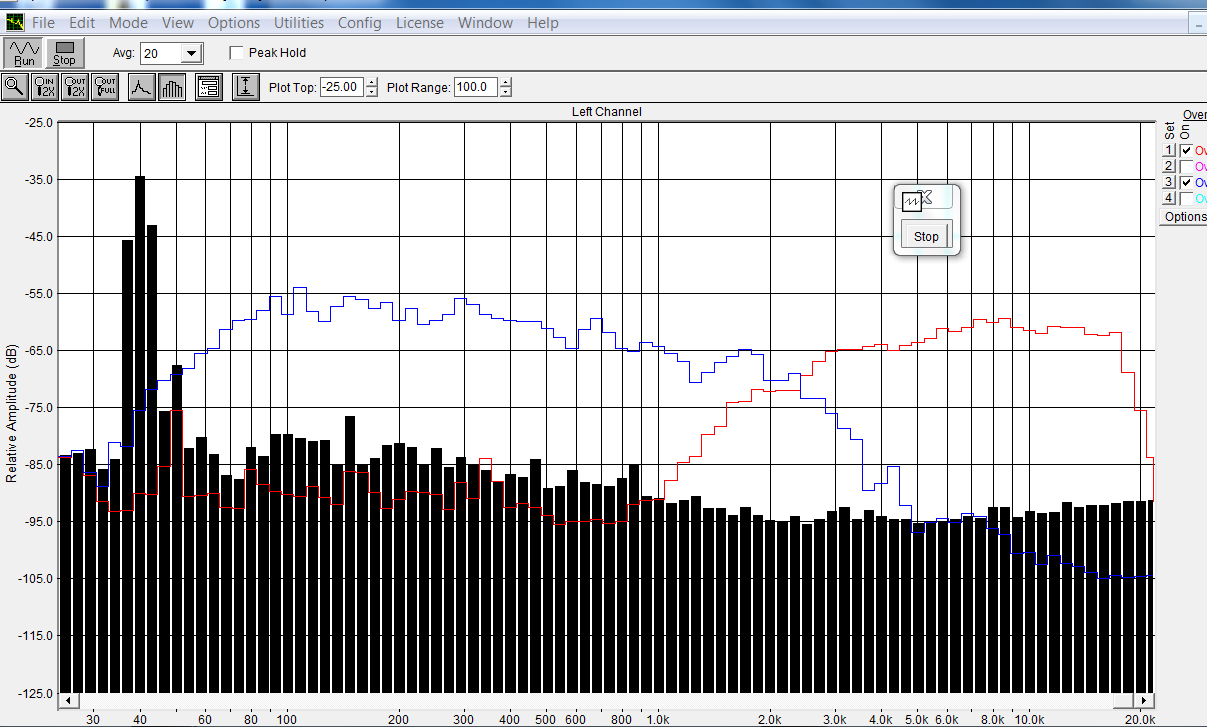Decrease Plot Top value with down arrow
Viewport: 1207px width, 727px height.
click(372, 92)
